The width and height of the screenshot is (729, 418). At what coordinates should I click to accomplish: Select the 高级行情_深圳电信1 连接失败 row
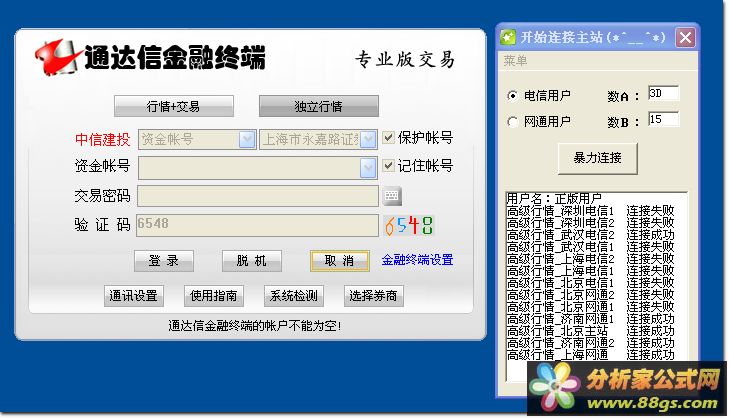[x=590, y=211]
